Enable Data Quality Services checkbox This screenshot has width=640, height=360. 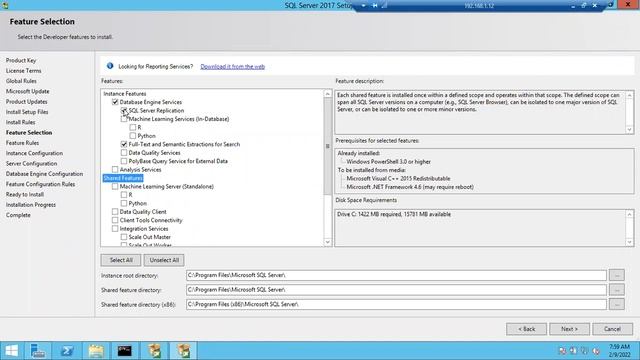124,153
